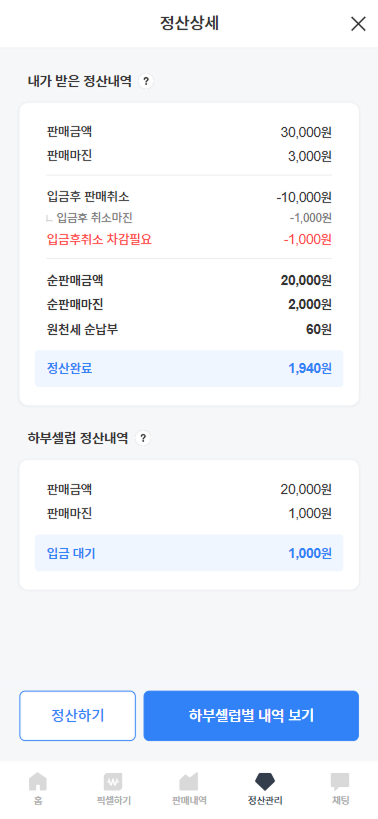Tap the 정산관리 tab label

[265, 800]
